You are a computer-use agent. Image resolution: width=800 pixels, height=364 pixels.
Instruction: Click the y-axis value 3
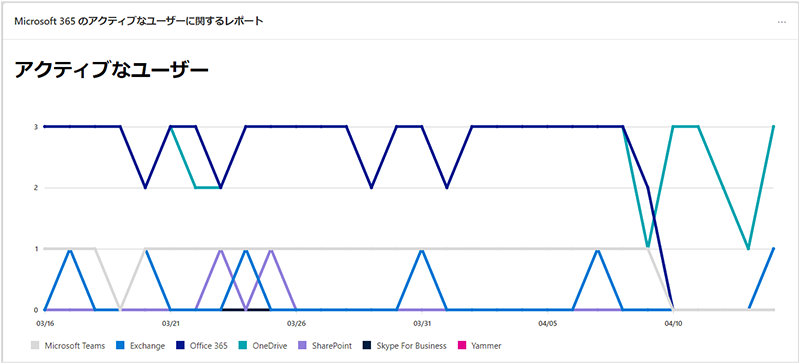pos(36,127)
